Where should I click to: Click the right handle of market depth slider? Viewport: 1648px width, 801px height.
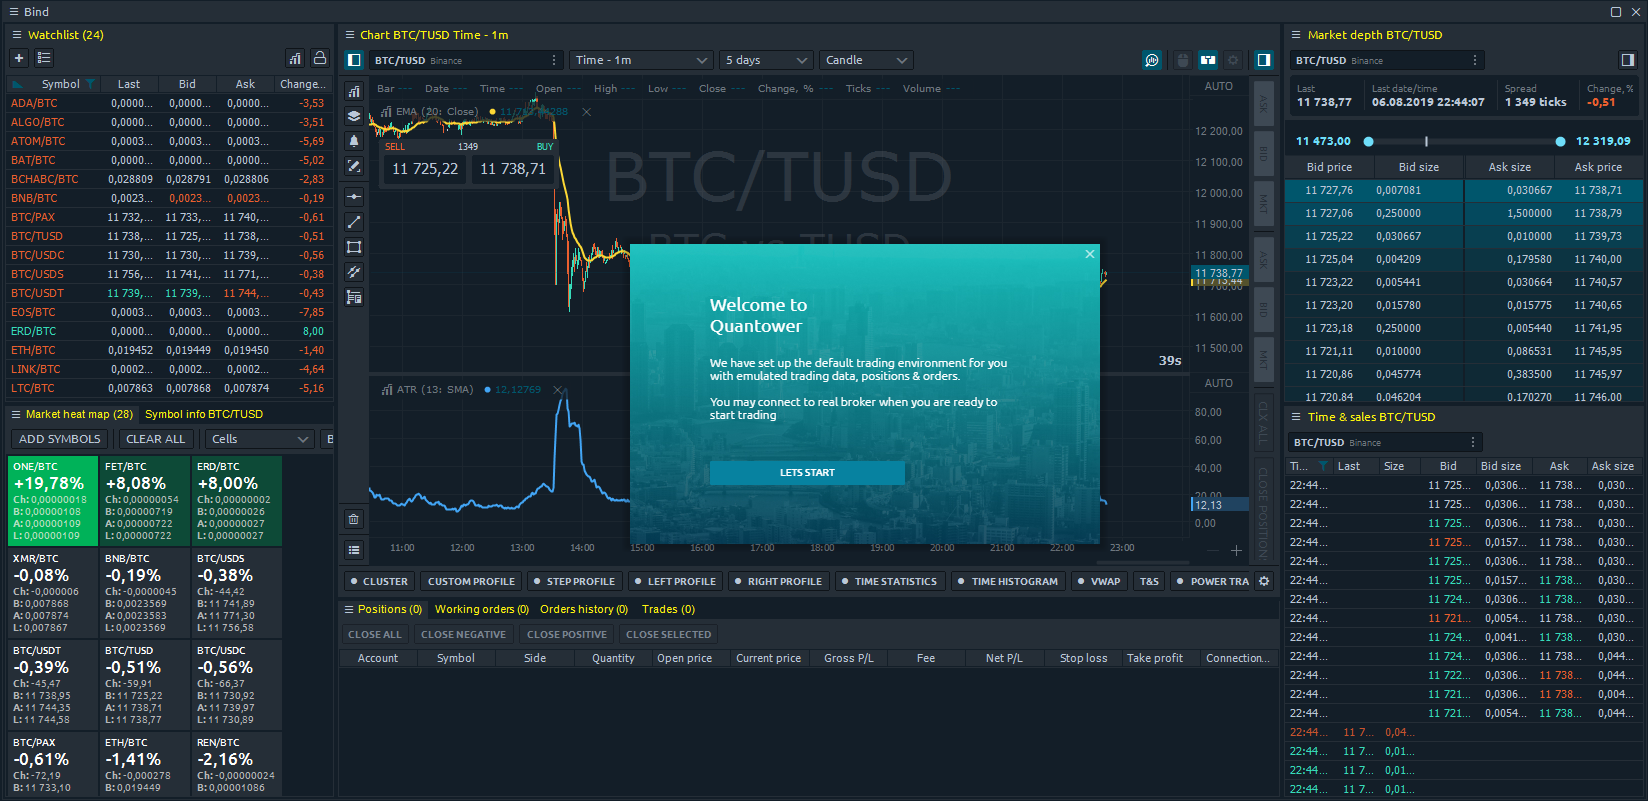click(x=1560, y=141)
